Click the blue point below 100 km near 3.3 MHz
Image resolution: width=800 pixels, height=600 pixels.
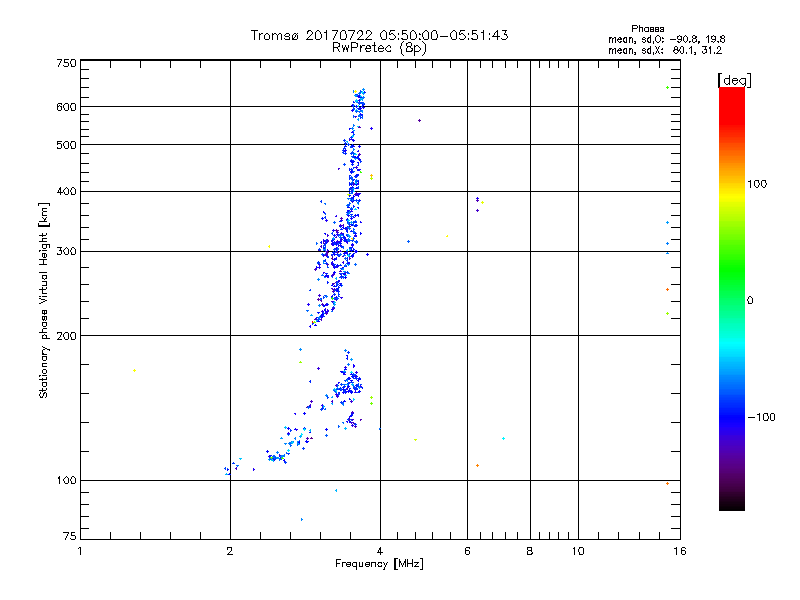336,491
